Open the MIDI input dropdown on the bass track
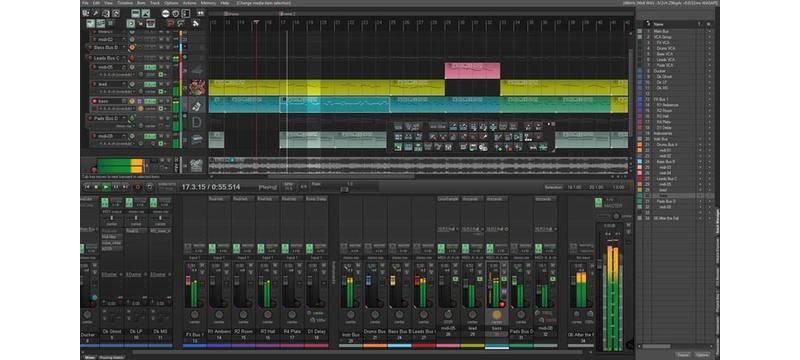 point(116,109)
